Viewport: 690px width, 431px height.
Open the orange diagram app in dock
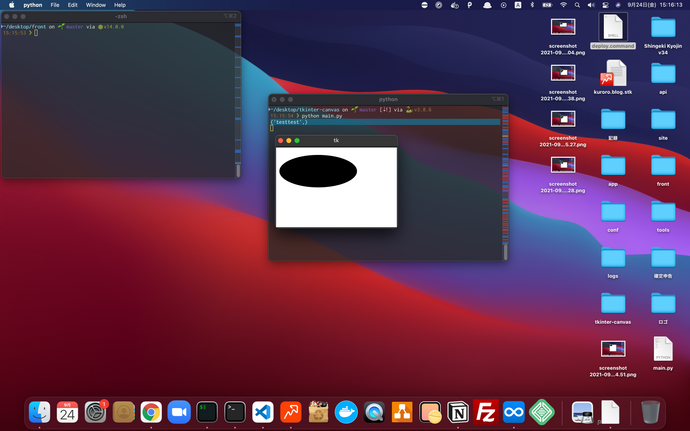pos(402,413)
